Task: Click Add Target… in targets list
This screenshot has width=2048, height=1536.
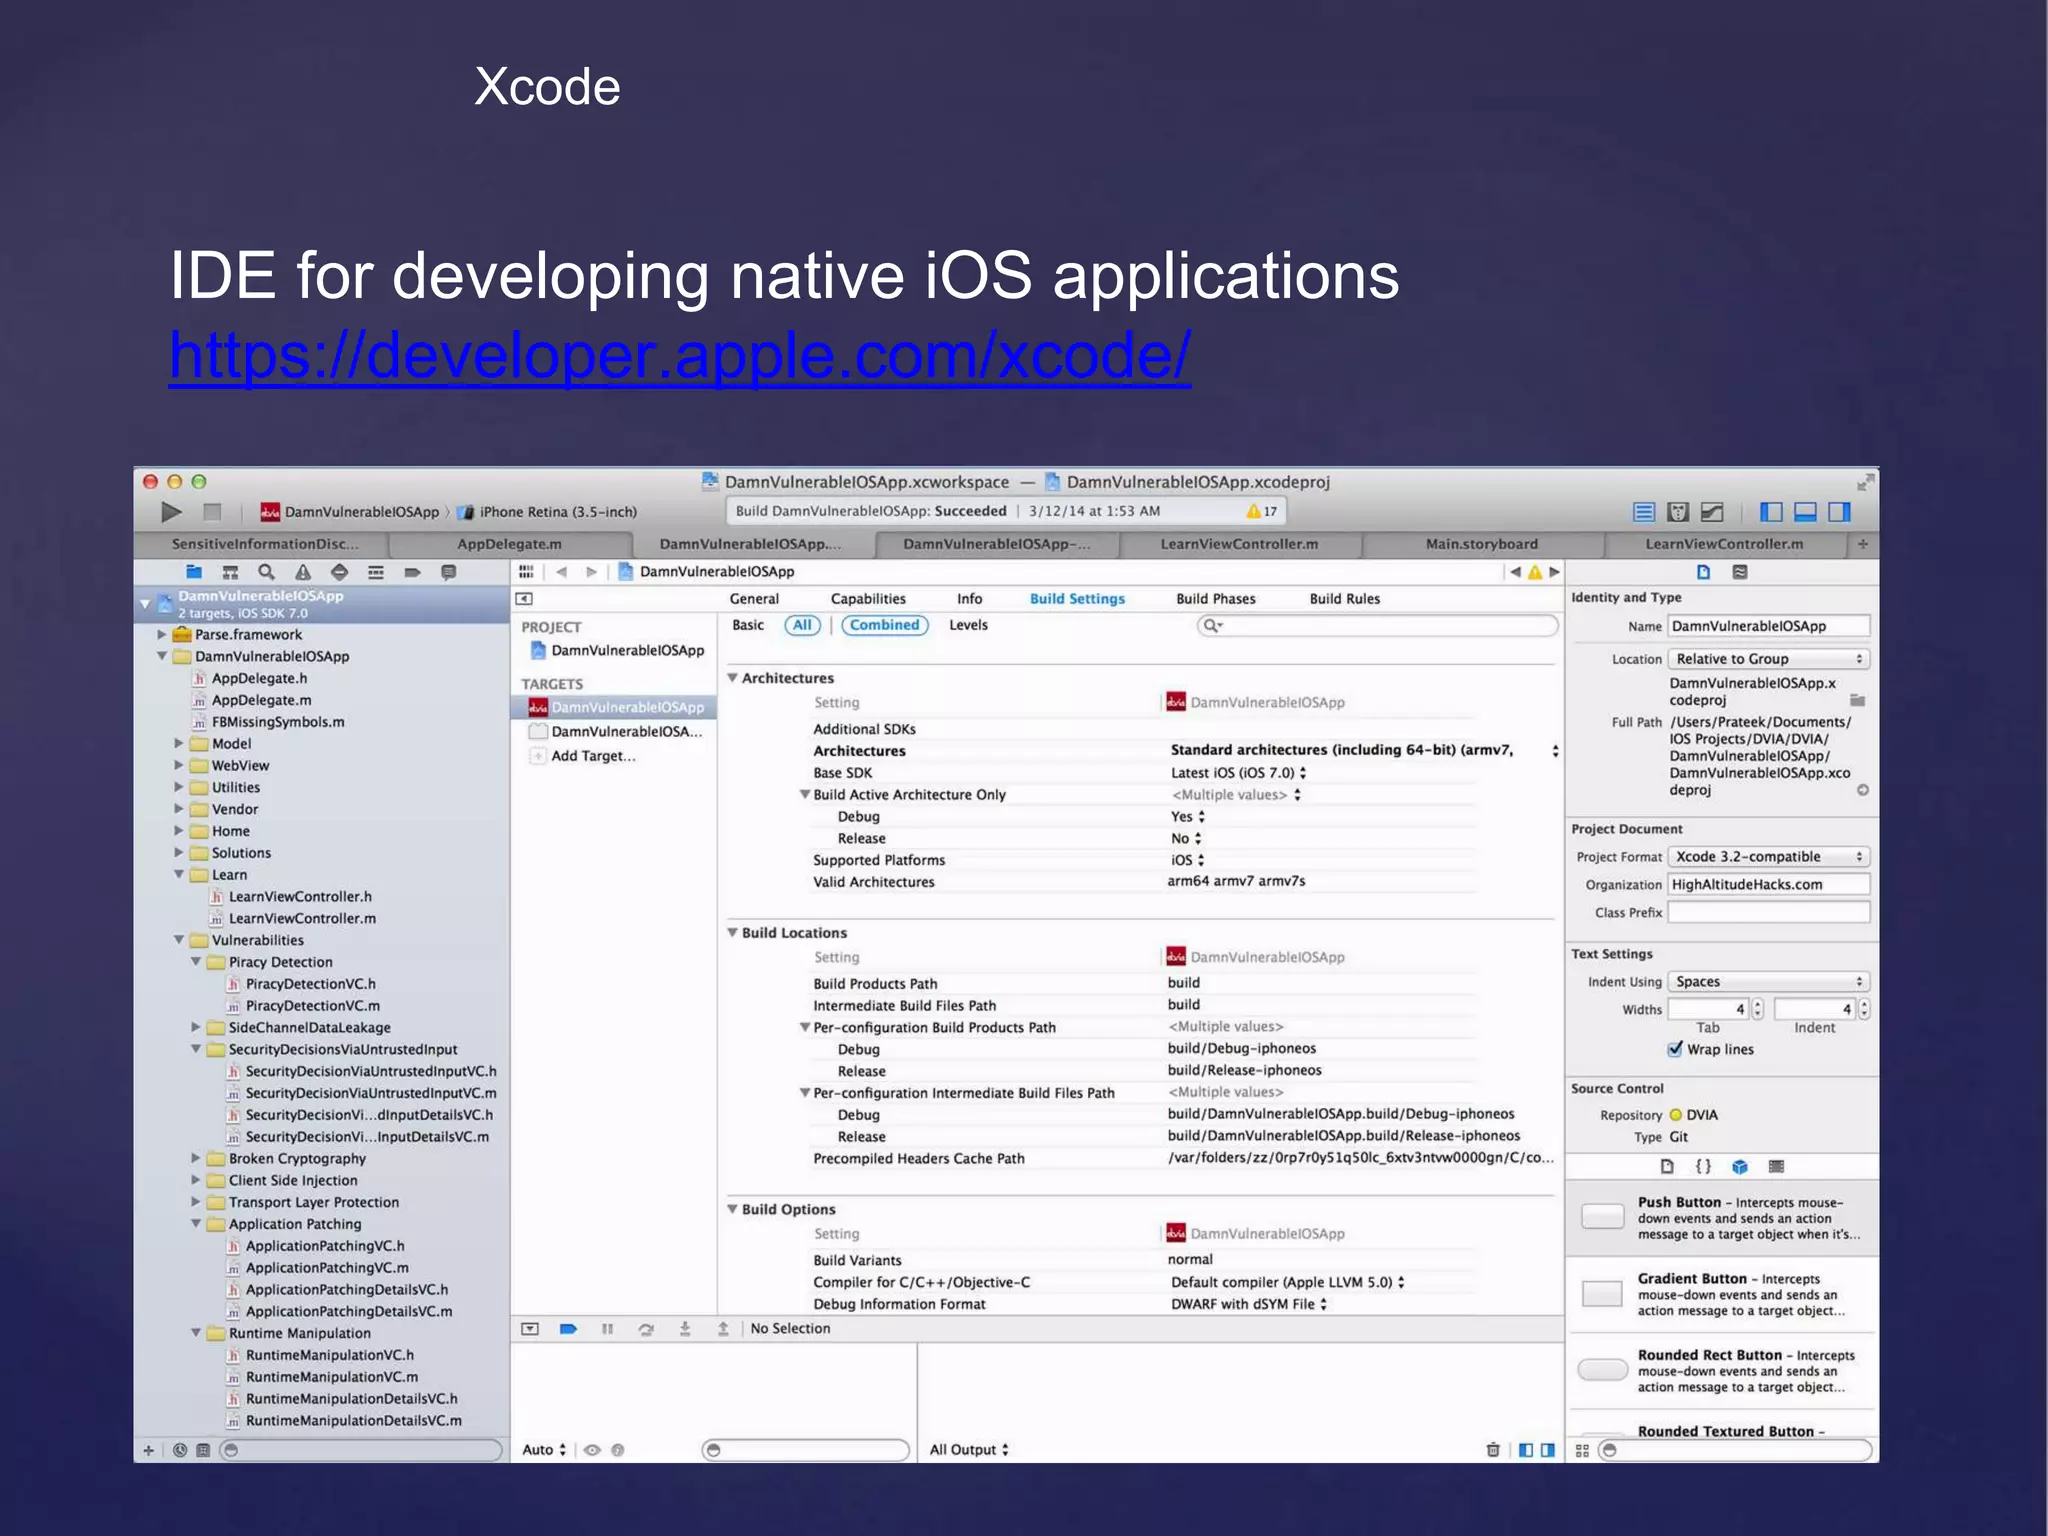Action: [593, 756]
